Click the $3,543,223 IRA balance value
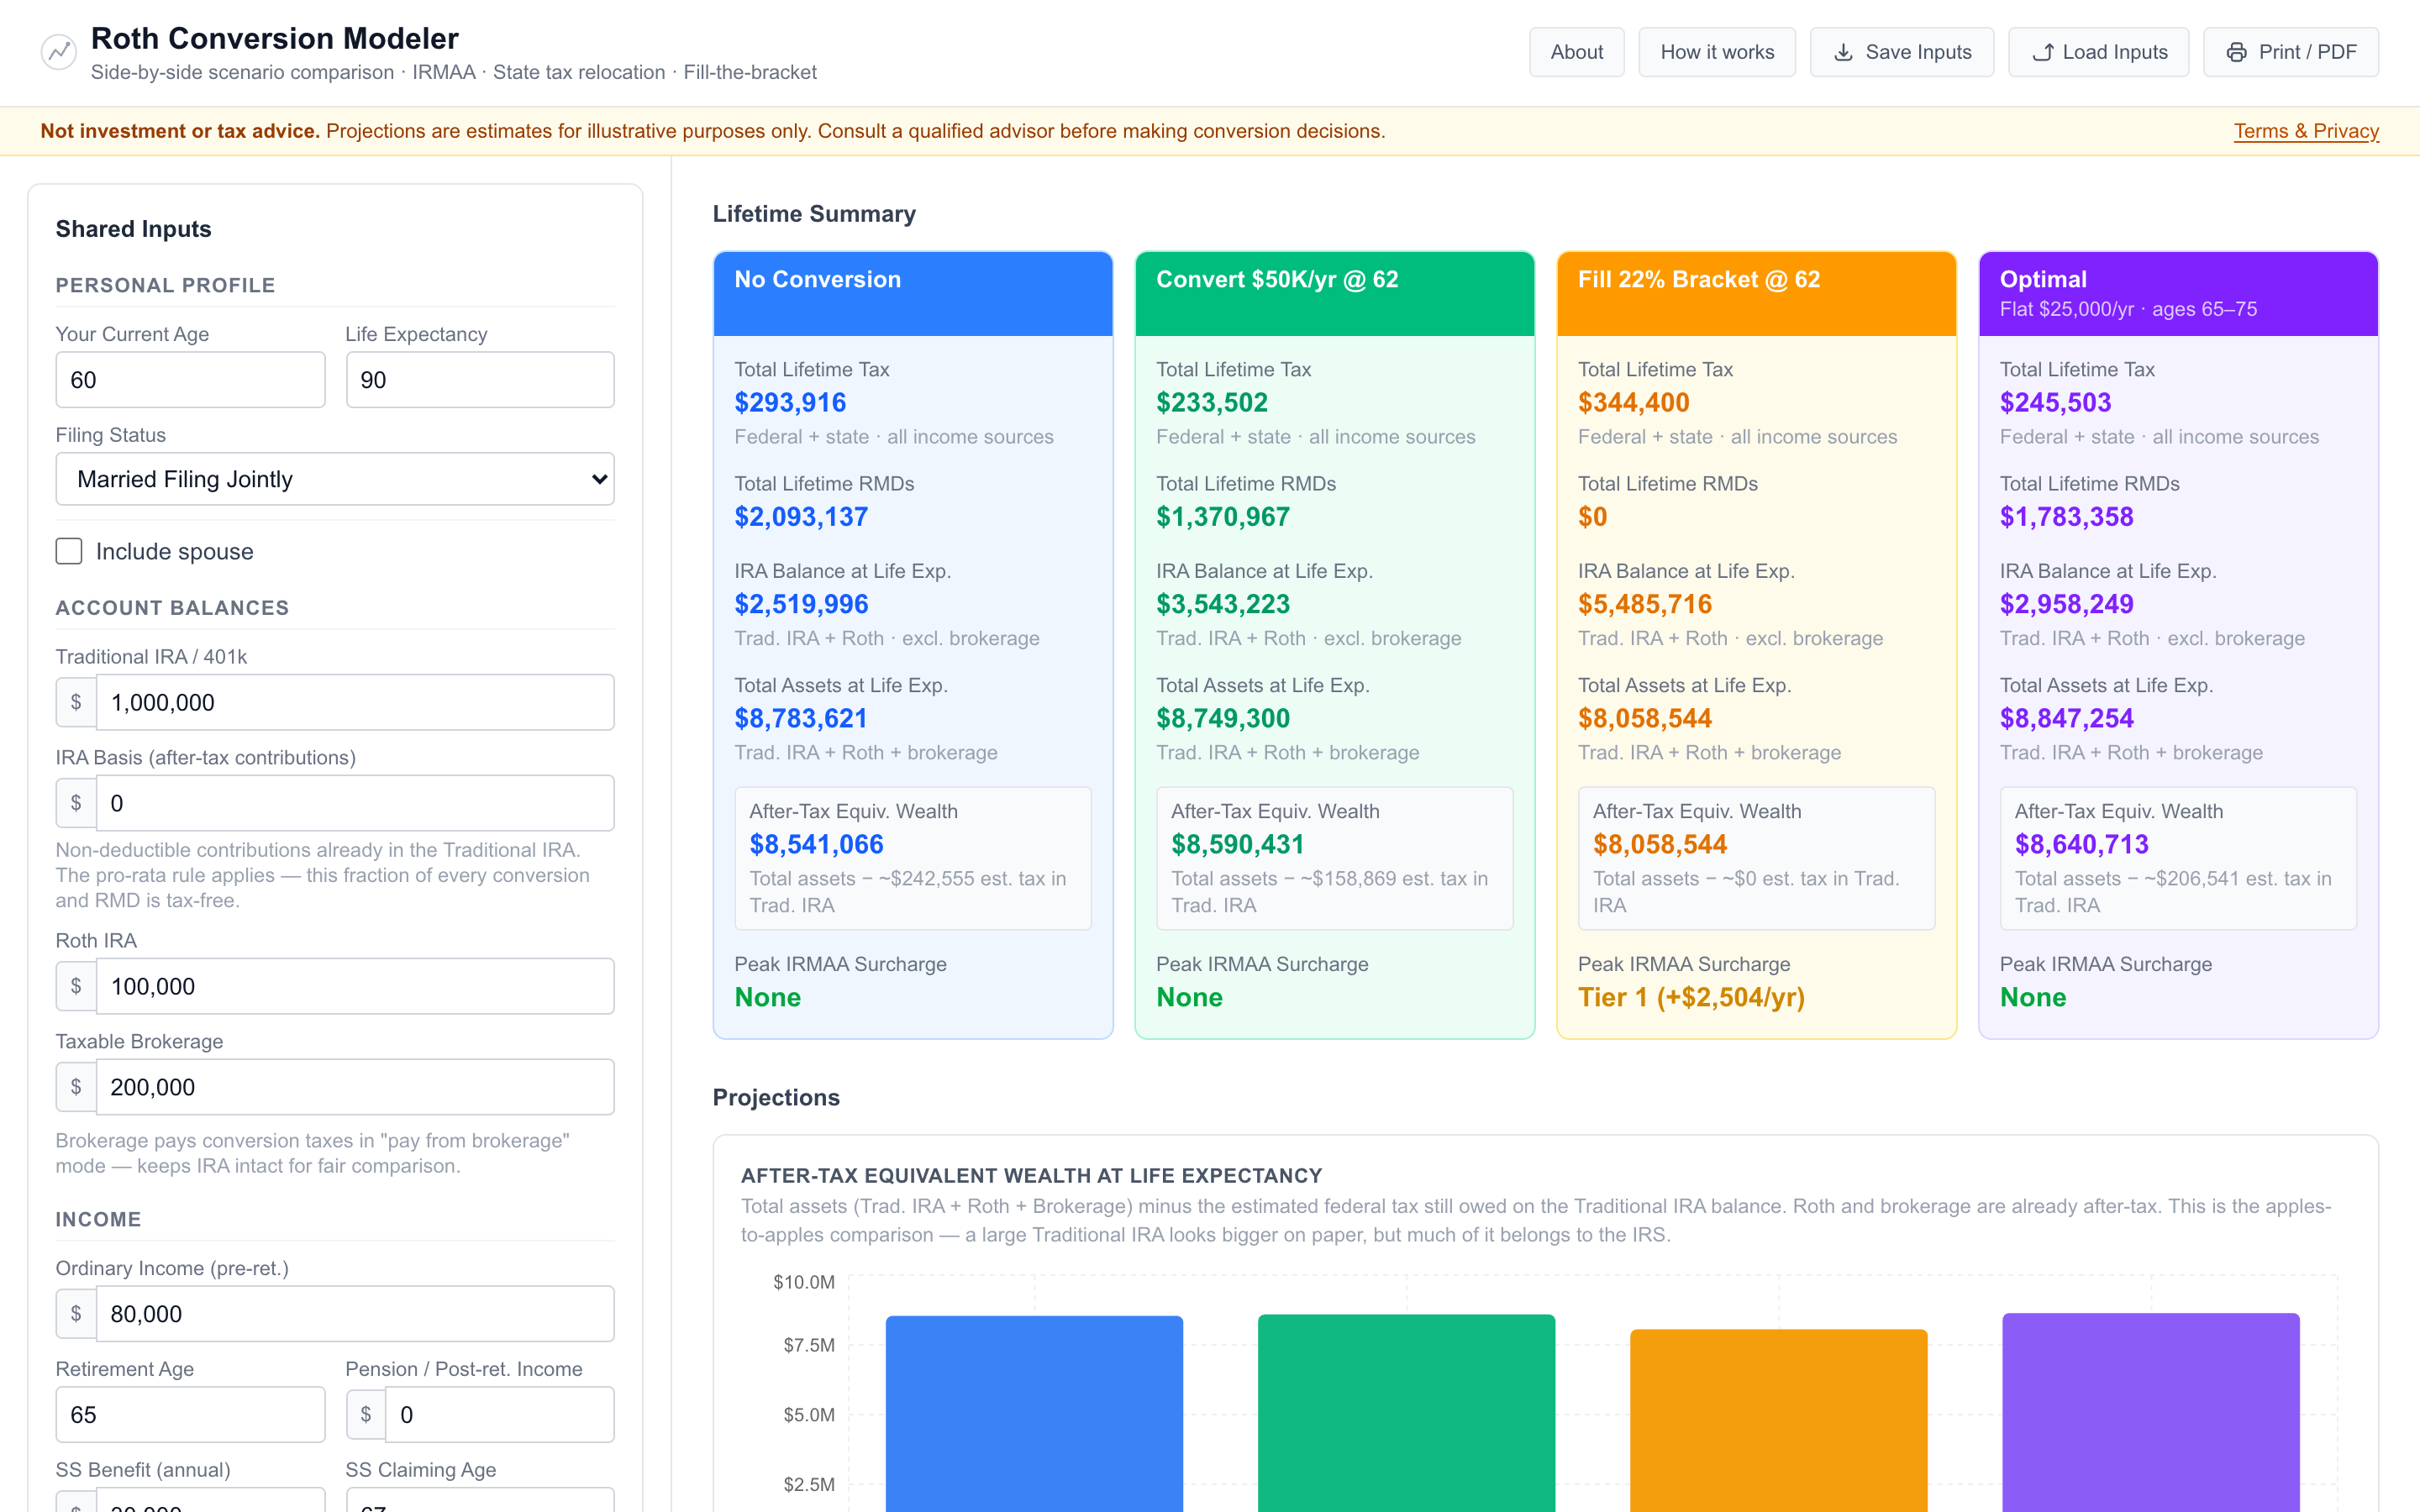Viewport: 2420px width, 1512px height. [x=1223, y=604]
